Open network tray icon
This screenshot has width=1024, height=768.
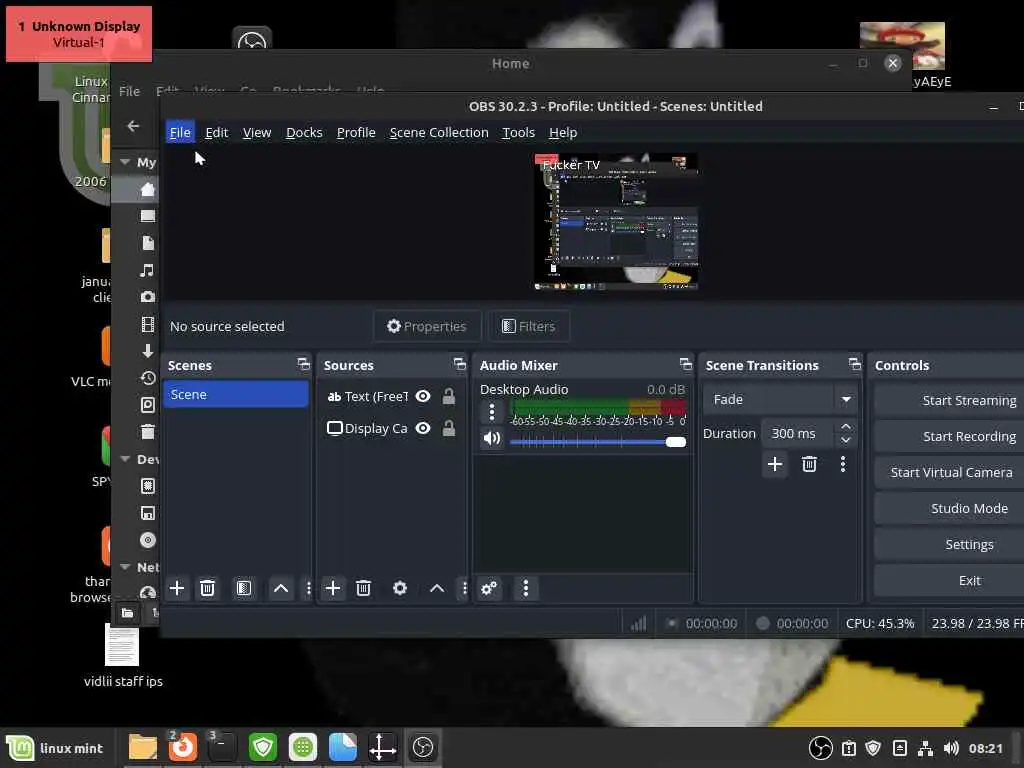pos(925,748)
